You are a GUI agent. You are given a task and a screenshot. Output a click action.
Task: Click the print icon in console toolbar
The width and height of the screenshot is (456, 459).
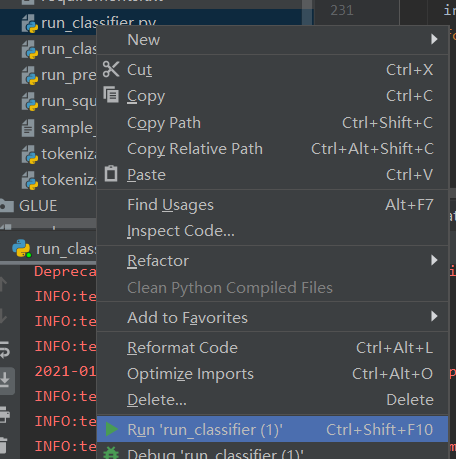pos(4,414)
